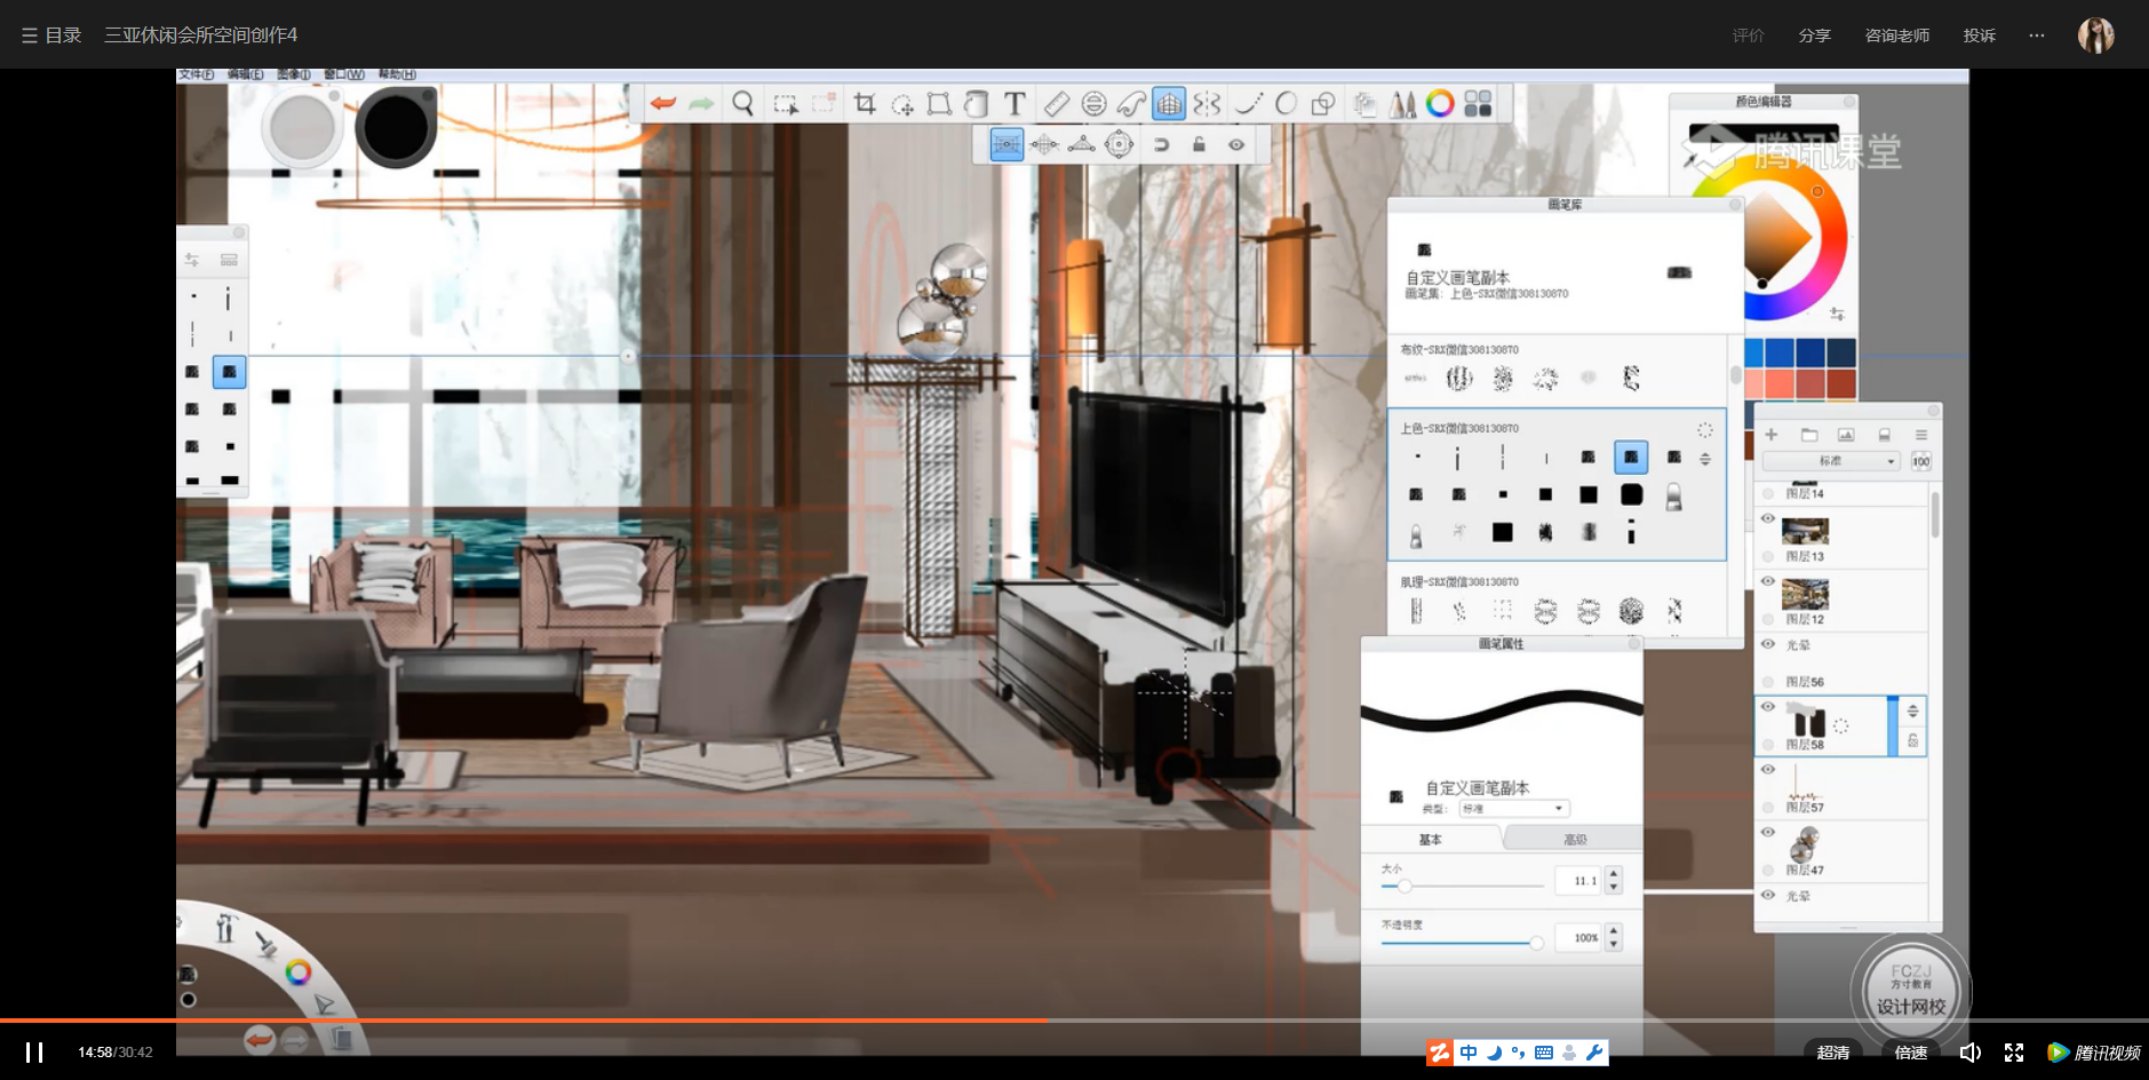Screen dimensions: 2149x1080
Task: Open the 目录 menu
Action: [x=51, y=35]
